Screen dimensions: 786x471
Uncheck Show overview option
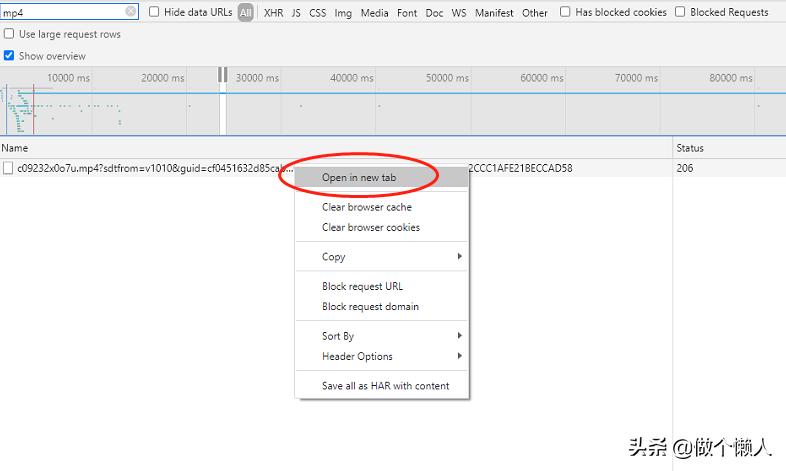click(9, 56)
